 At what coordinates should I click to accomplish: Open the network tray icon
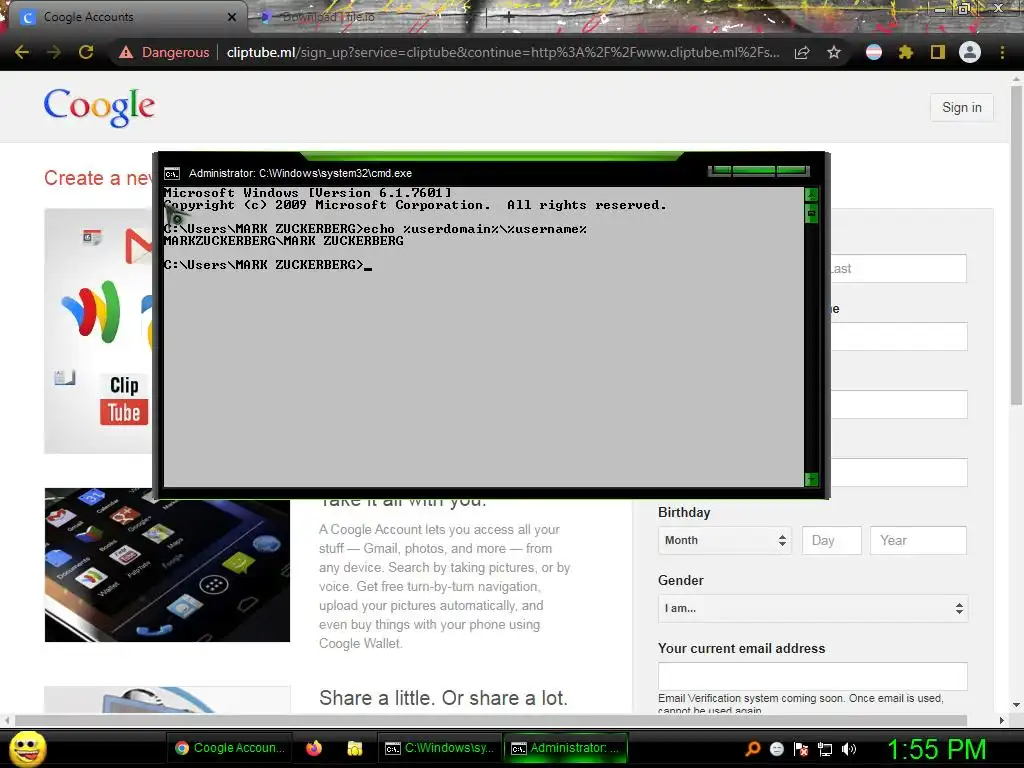(825, 749)
